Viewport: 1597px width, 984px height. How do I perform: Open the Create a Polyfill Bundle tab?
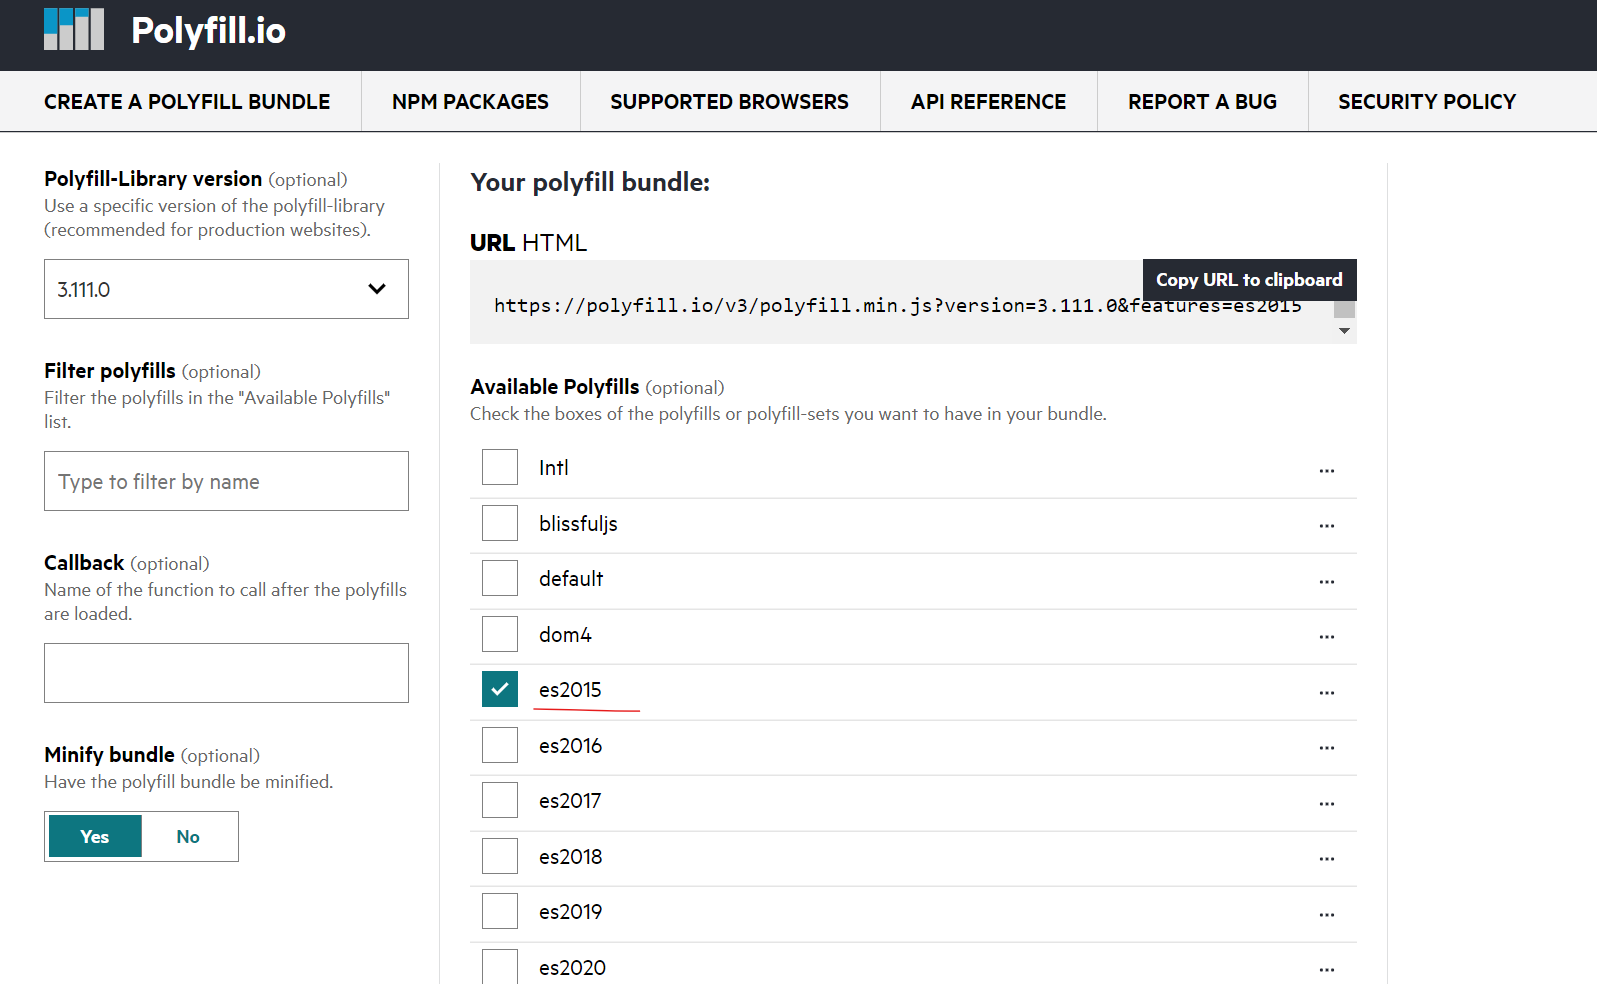[187, 101]
